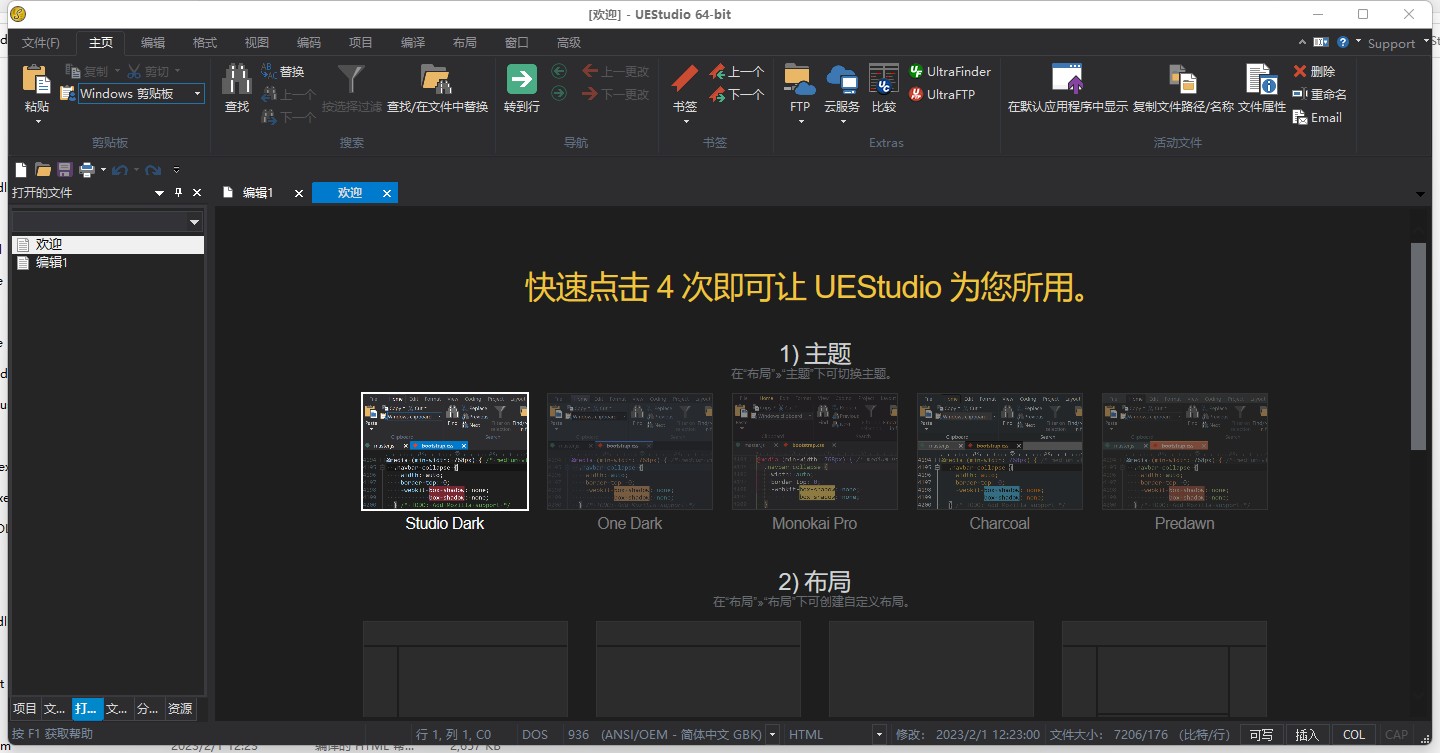Screen dimensions: 1440x753
Task: Switch to the 编辑 ribbon tab
Action: (153, 42)
